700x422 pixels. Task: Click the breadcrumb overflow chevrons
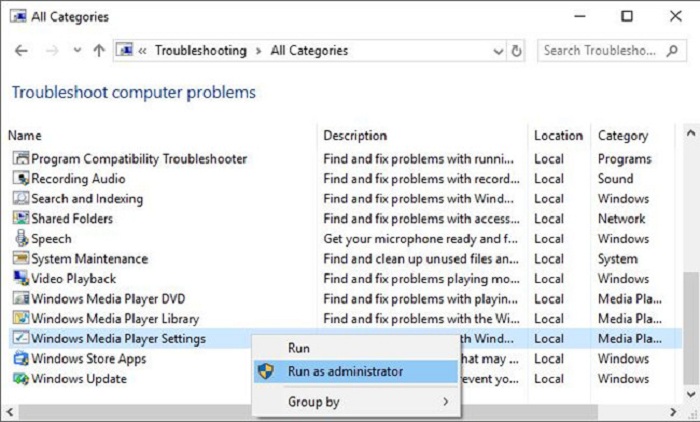click(x=142, y=51)
